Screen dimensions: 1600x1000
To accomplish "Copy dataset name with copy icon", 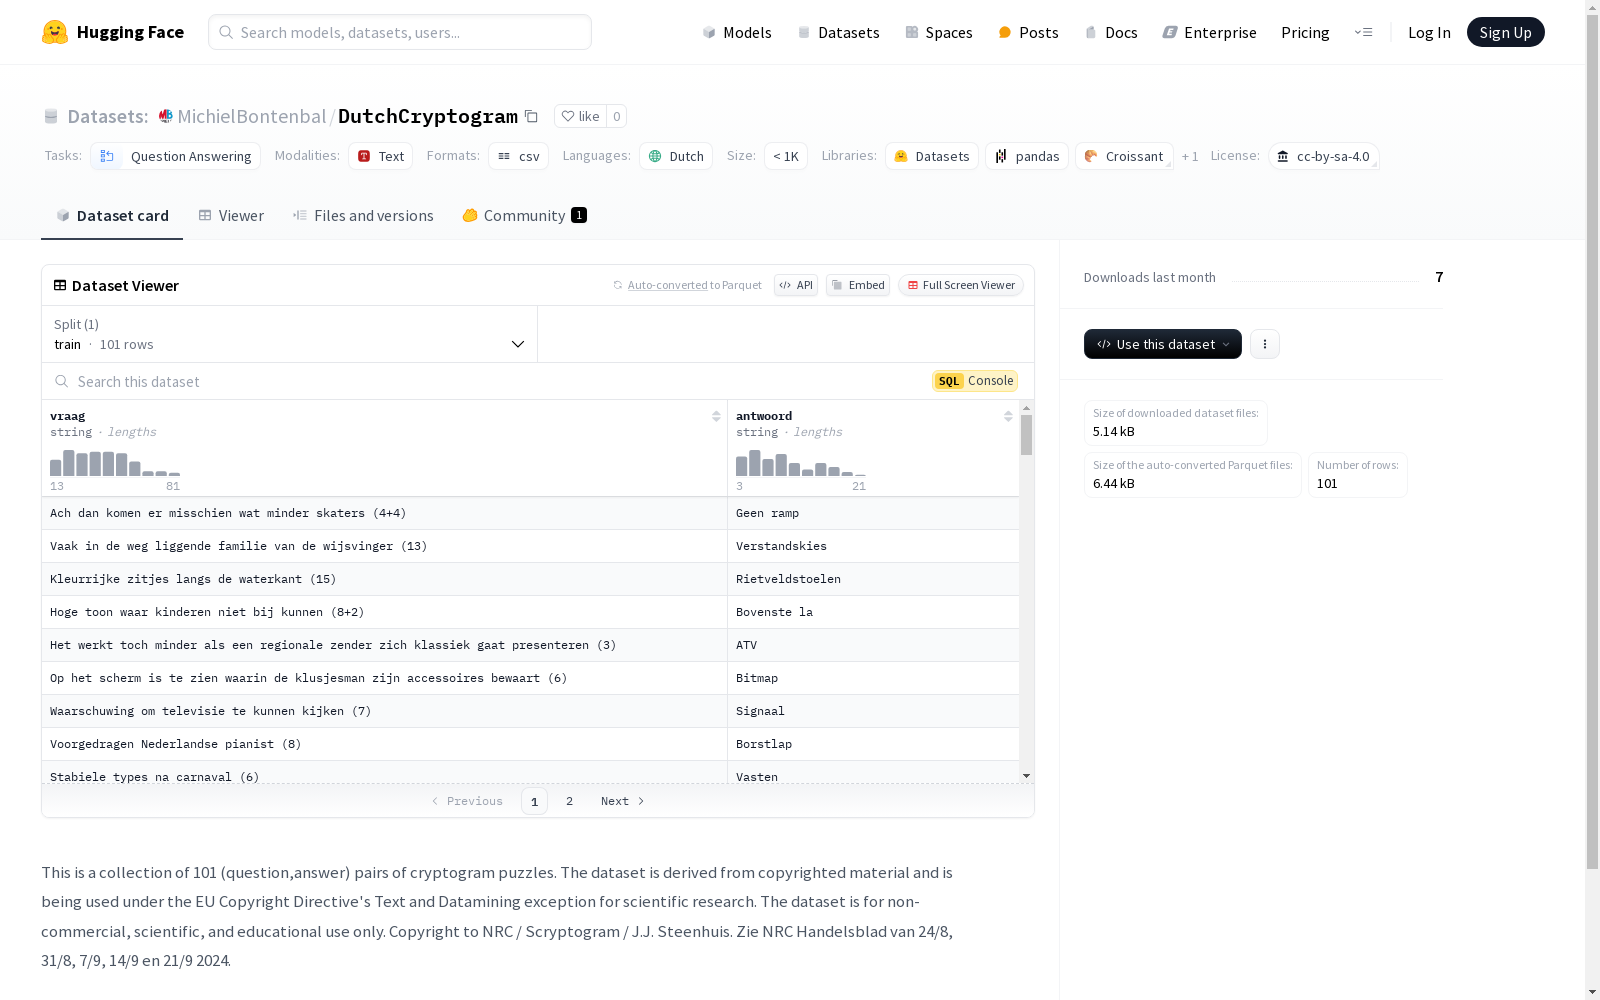I will [531, 117].
